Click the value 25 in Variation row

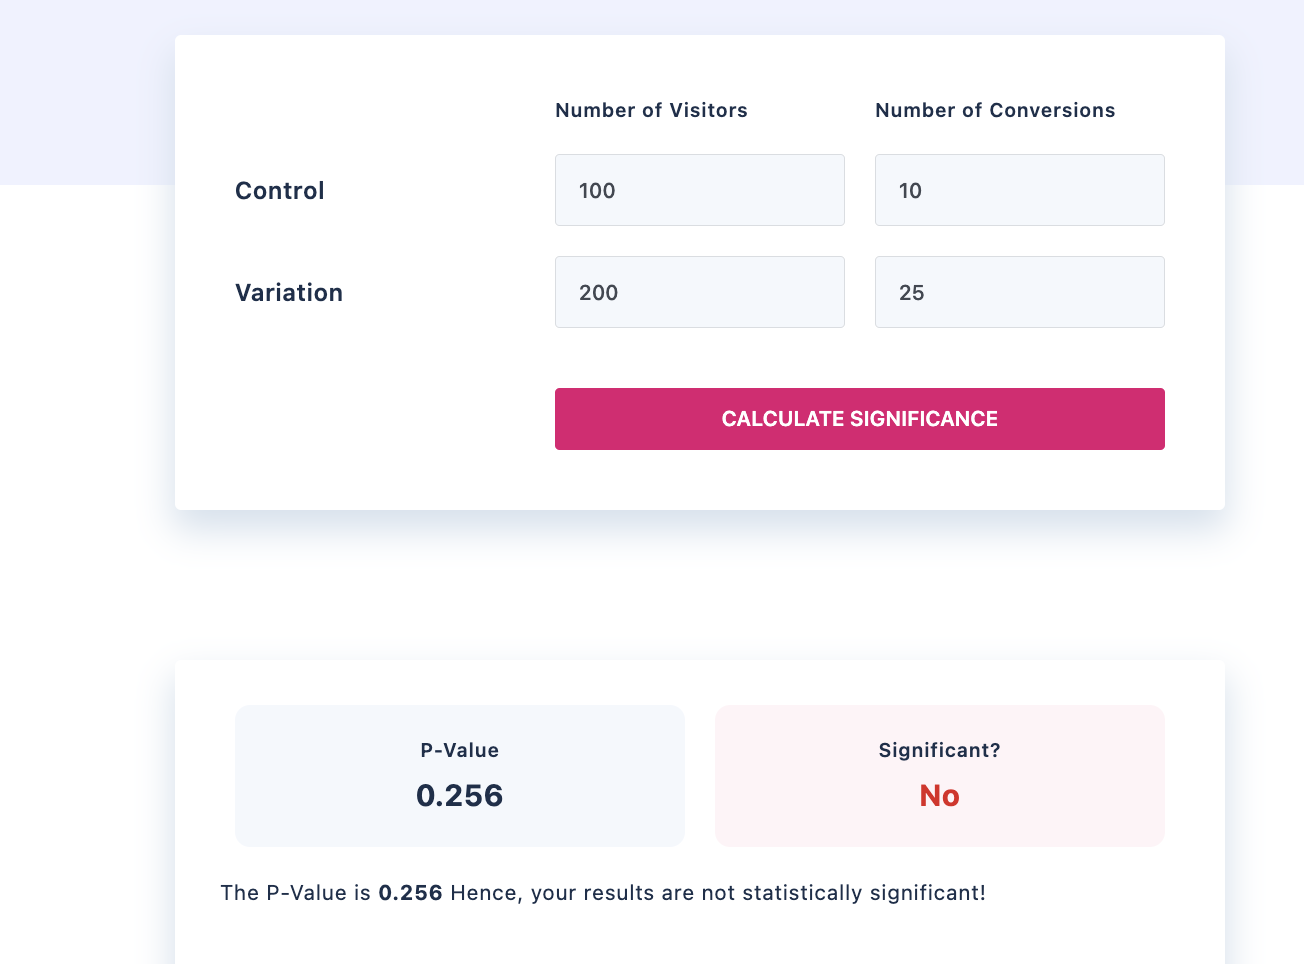pyautogui.click(x=911, y=293)
